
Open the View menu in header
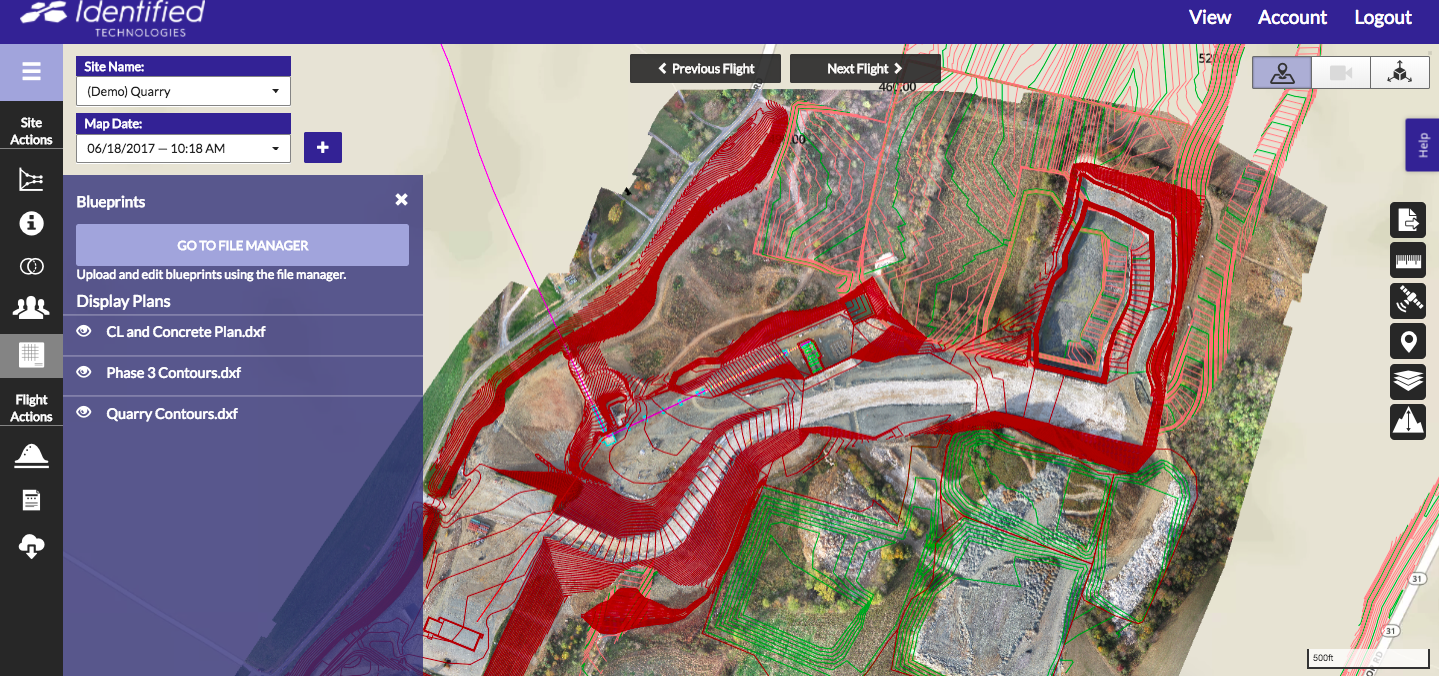coord(1209,17)
